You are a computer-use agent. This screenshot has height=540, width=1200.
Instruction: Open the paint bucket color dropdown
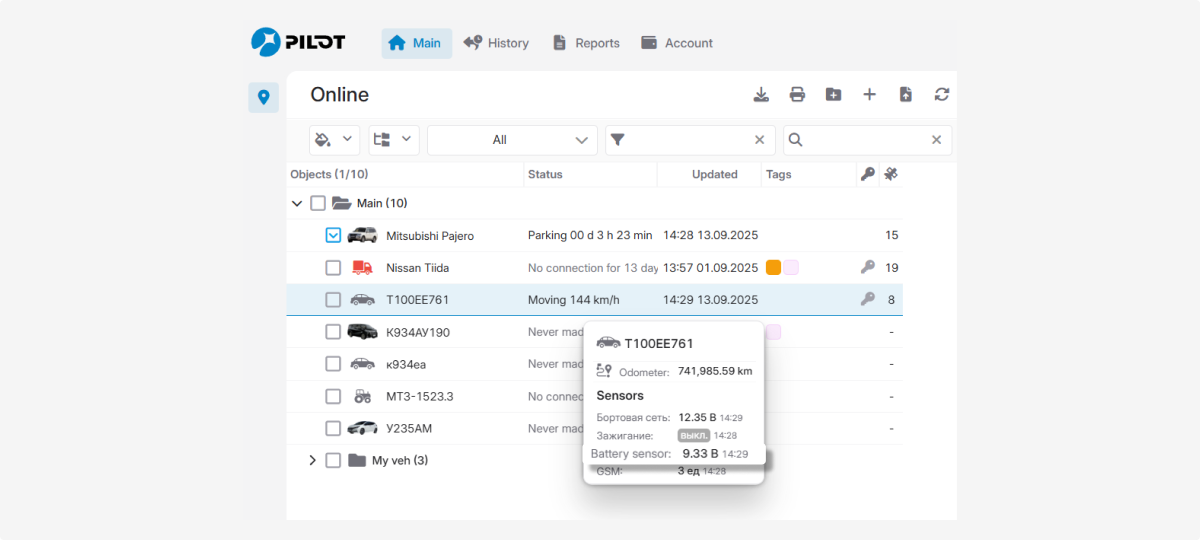(334, 140)
